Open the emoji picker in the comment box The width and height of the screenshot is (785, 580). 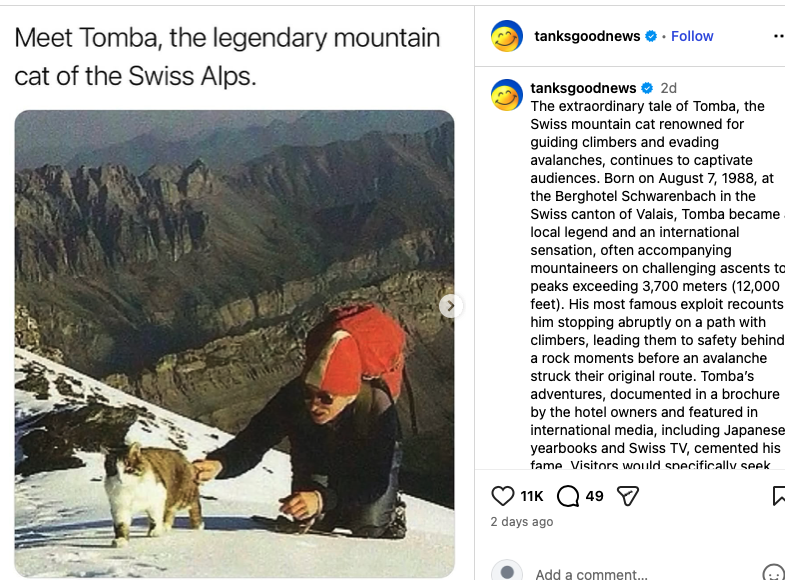click(773, 574)
